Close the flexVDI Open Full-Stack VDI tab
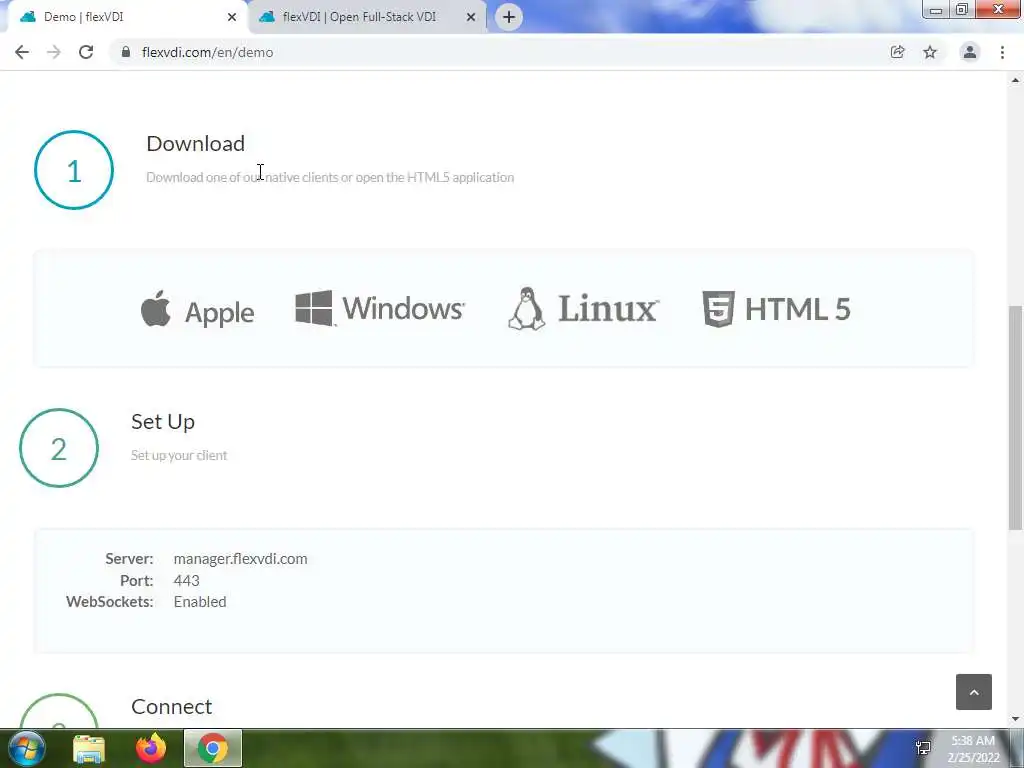 (x=471, y=17)
